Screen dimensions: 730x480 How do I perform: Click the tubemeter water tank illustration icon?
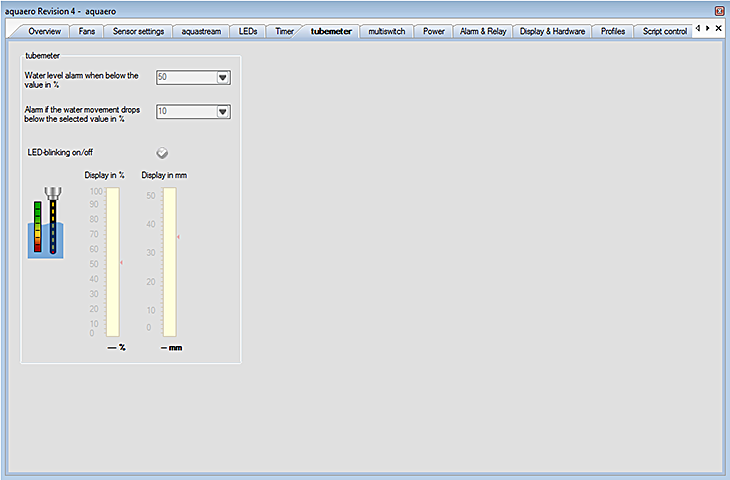(x=46, y=223)
